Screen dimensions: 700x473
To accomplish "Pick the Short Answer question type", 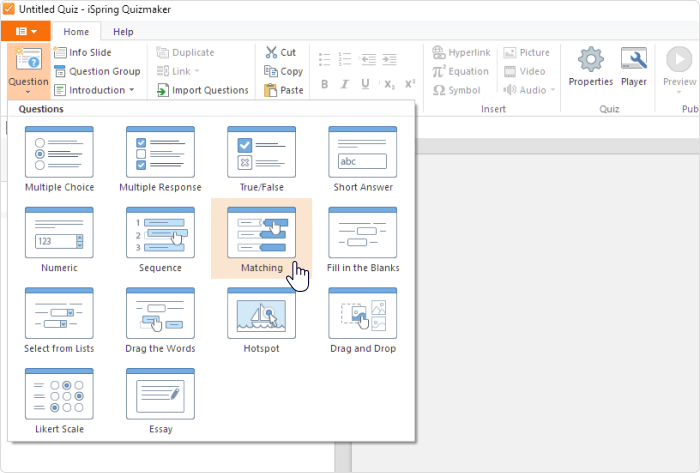I will (x=362, y=159).
